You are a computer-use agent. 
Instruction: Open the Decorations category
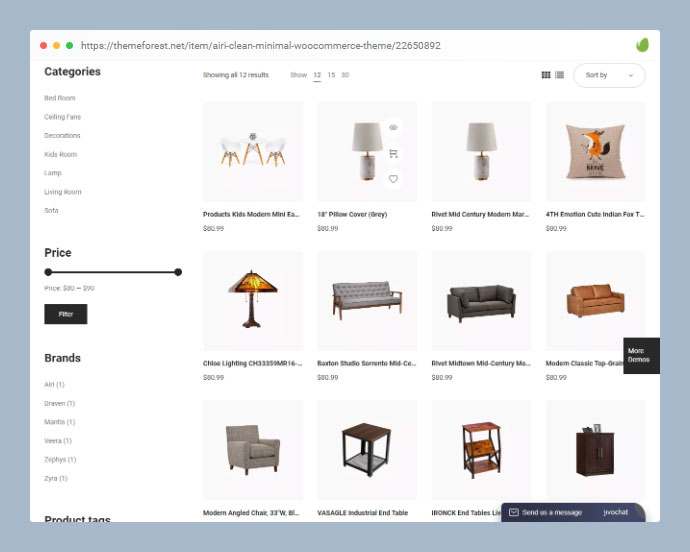tap(62, 136)
